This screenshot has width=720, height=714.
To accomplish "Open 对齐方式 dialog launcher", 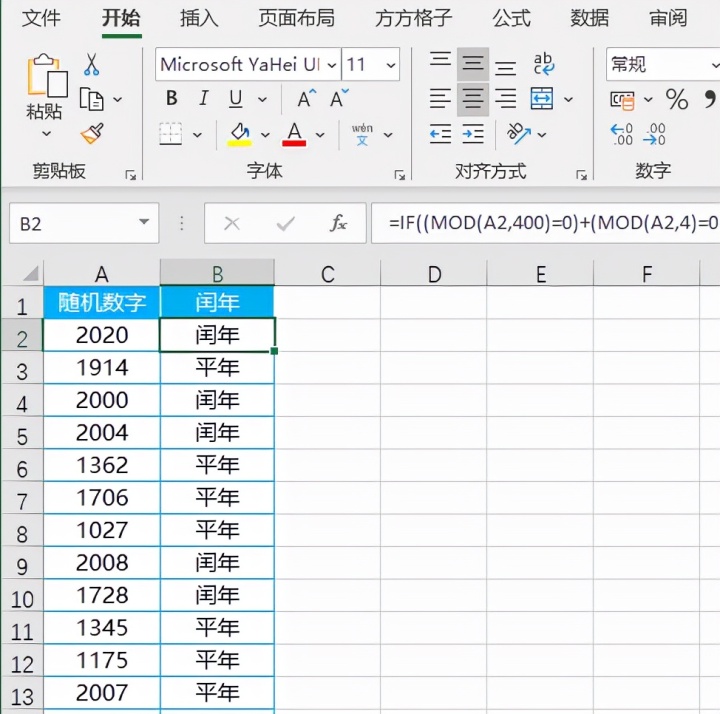I will (x=581, y=175).
